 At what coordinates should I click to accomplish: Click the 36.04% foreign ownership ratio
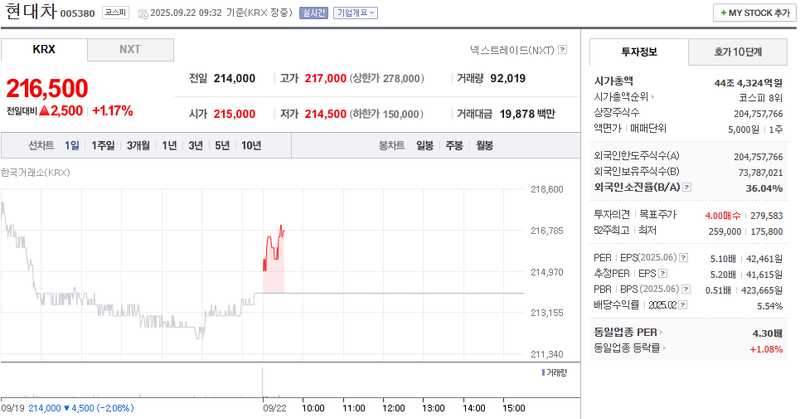[764, 188]
